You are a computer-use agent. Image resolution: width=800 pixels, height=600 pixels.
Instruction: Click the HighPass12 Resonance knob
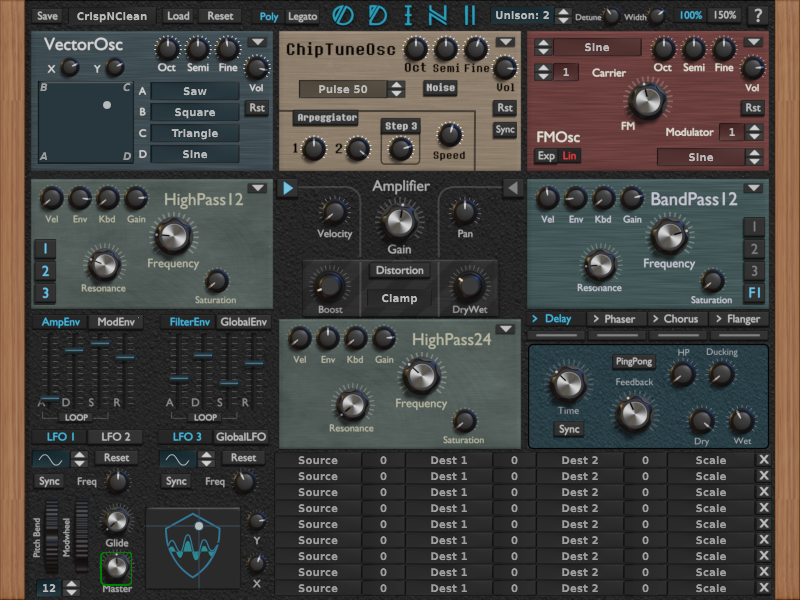104,265
